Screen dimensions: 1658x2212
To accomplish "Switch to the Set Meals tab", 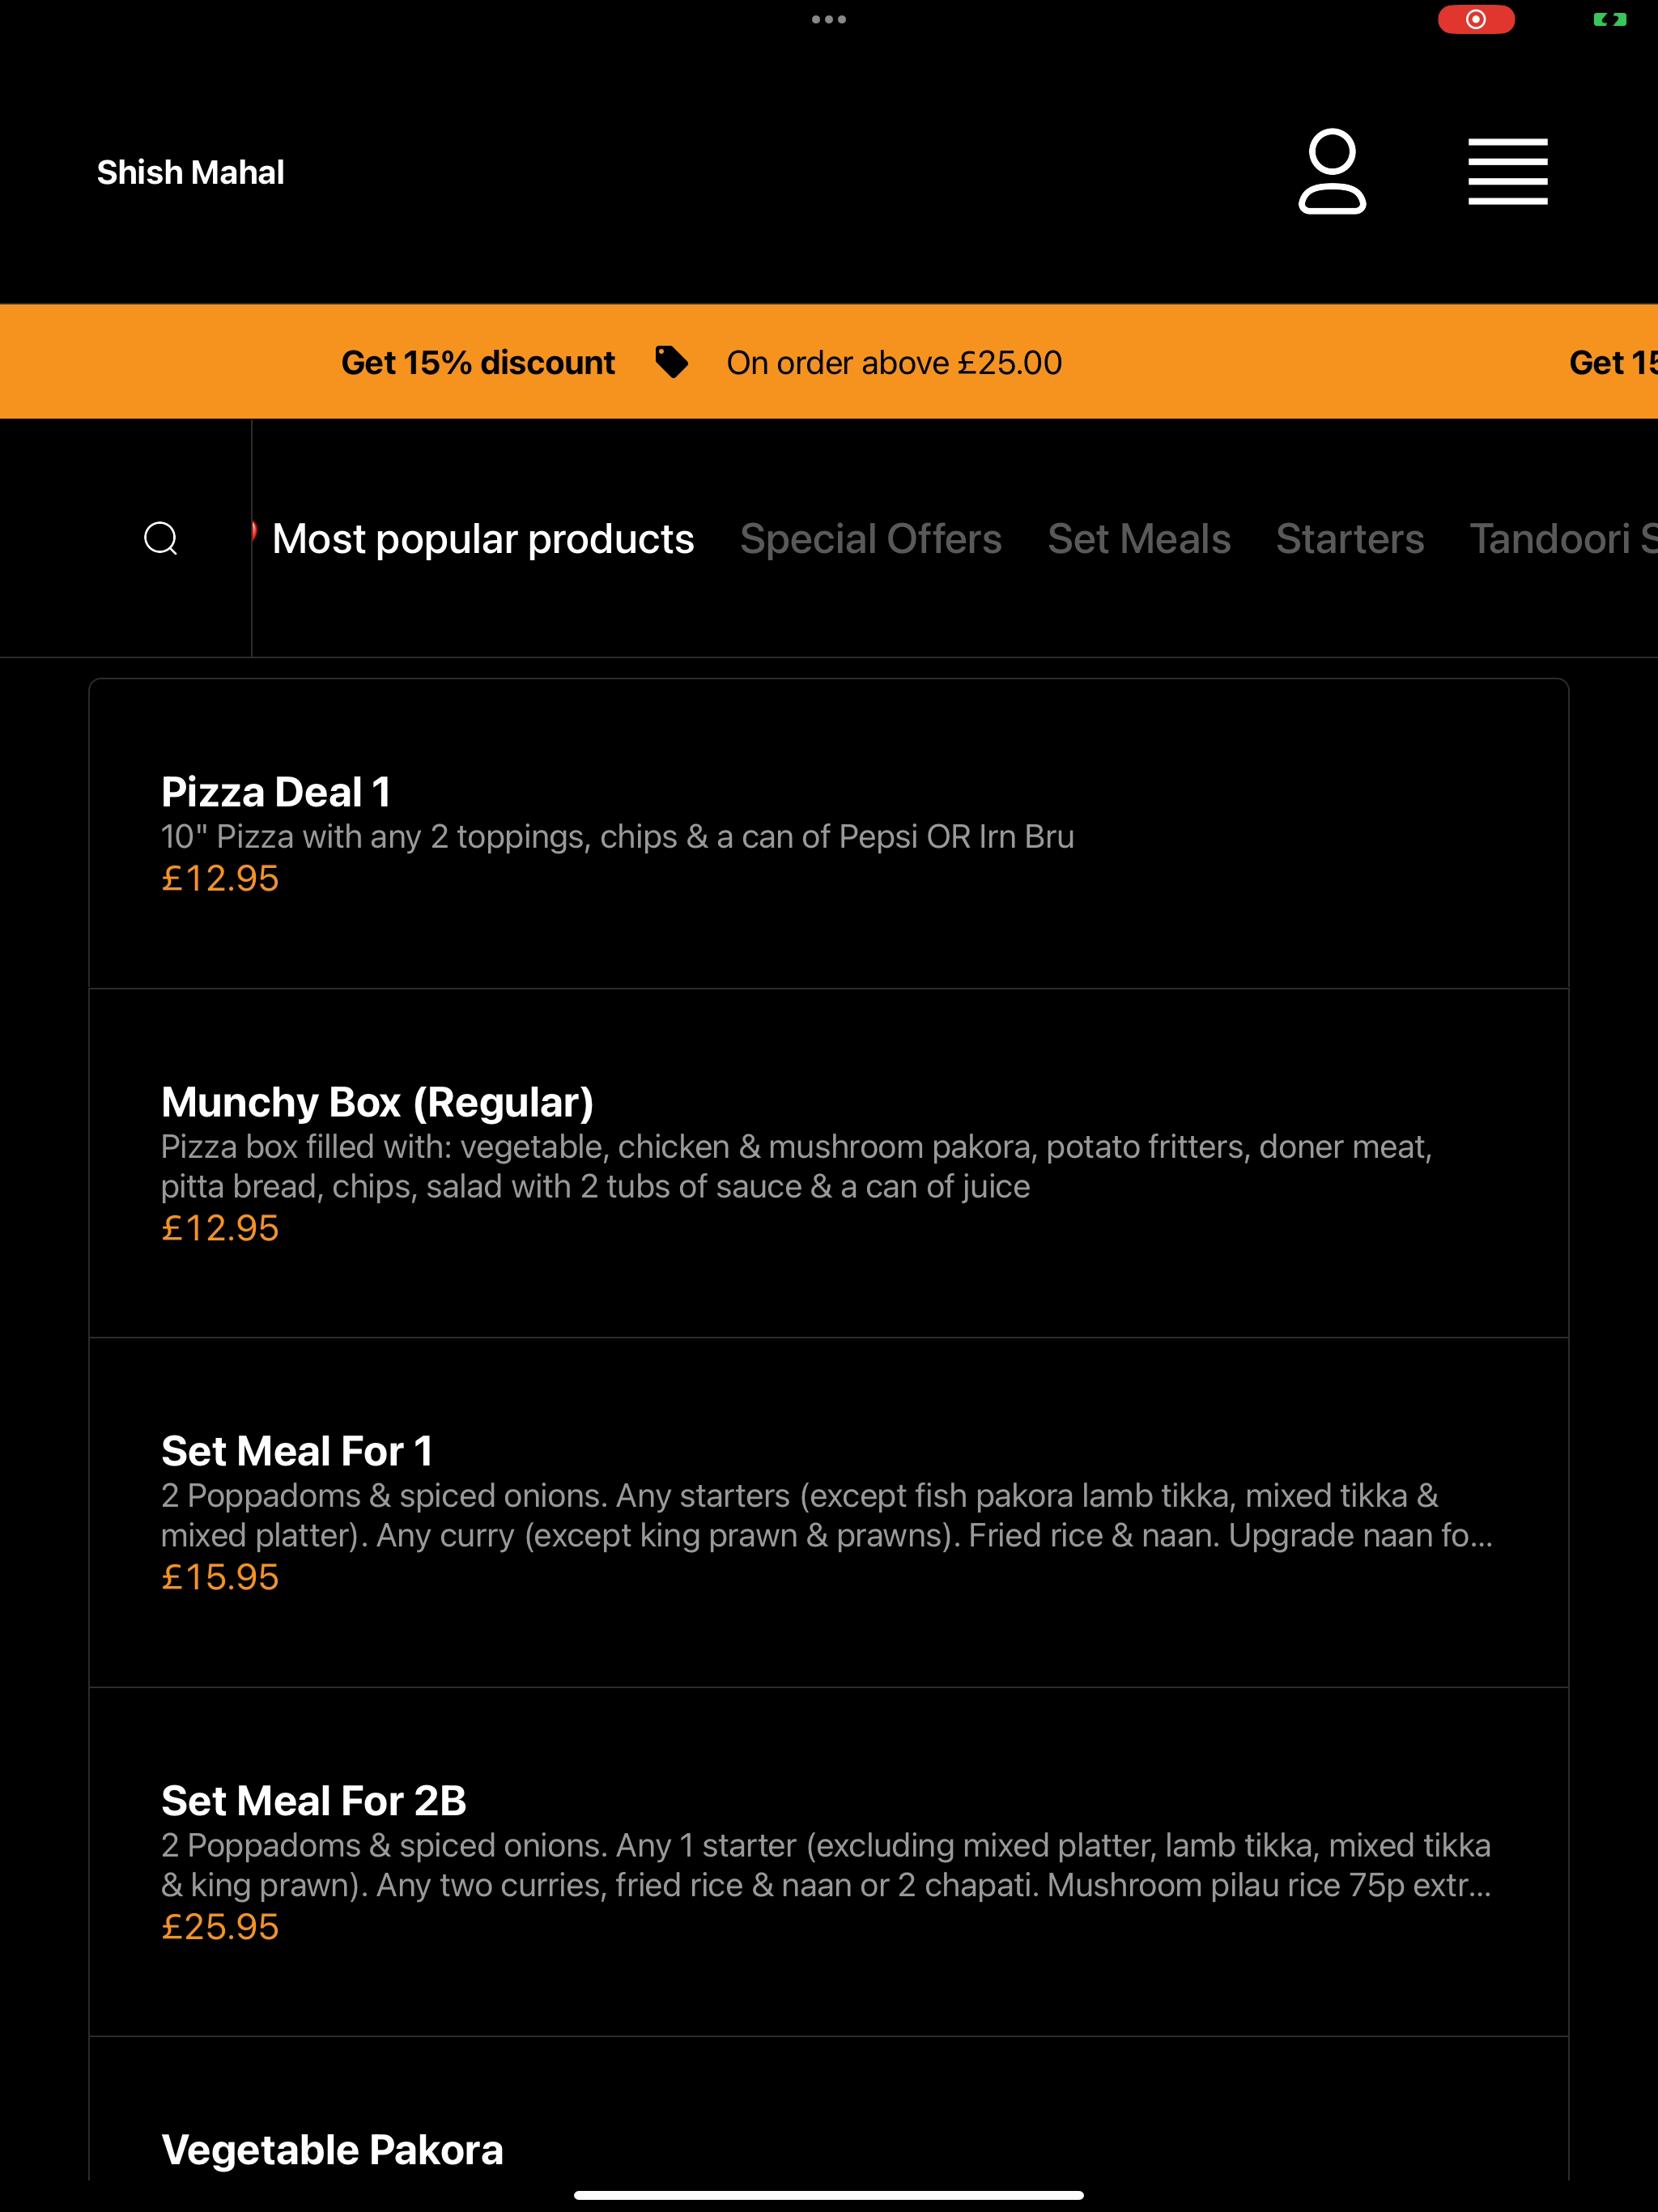I will point(1139,539).
